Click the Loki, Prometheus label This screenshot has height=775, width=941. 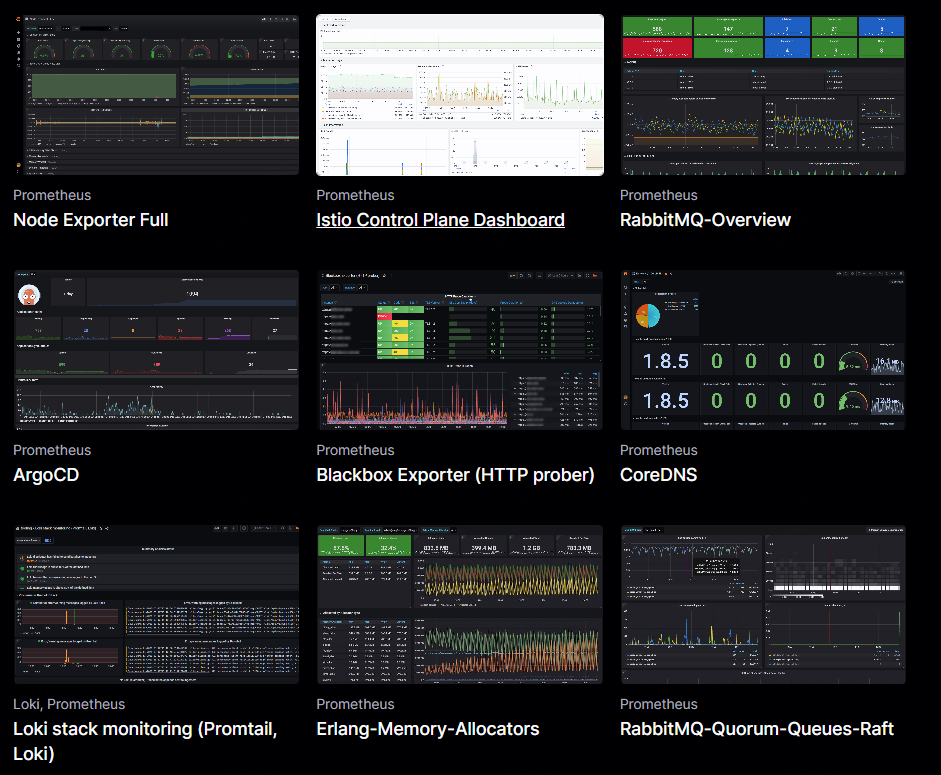tap(69, 704)
